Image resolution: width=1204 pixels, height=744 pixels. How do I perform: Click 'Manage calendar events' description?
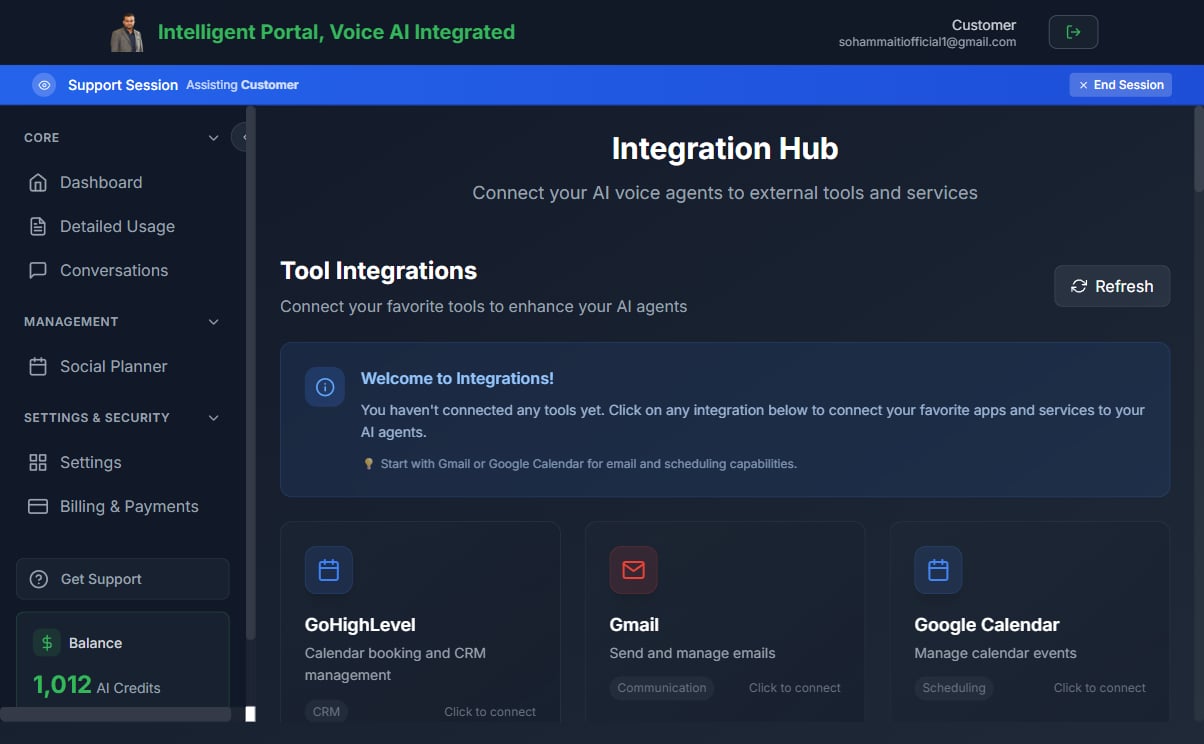pyautogui.click(x=996, y=653)
